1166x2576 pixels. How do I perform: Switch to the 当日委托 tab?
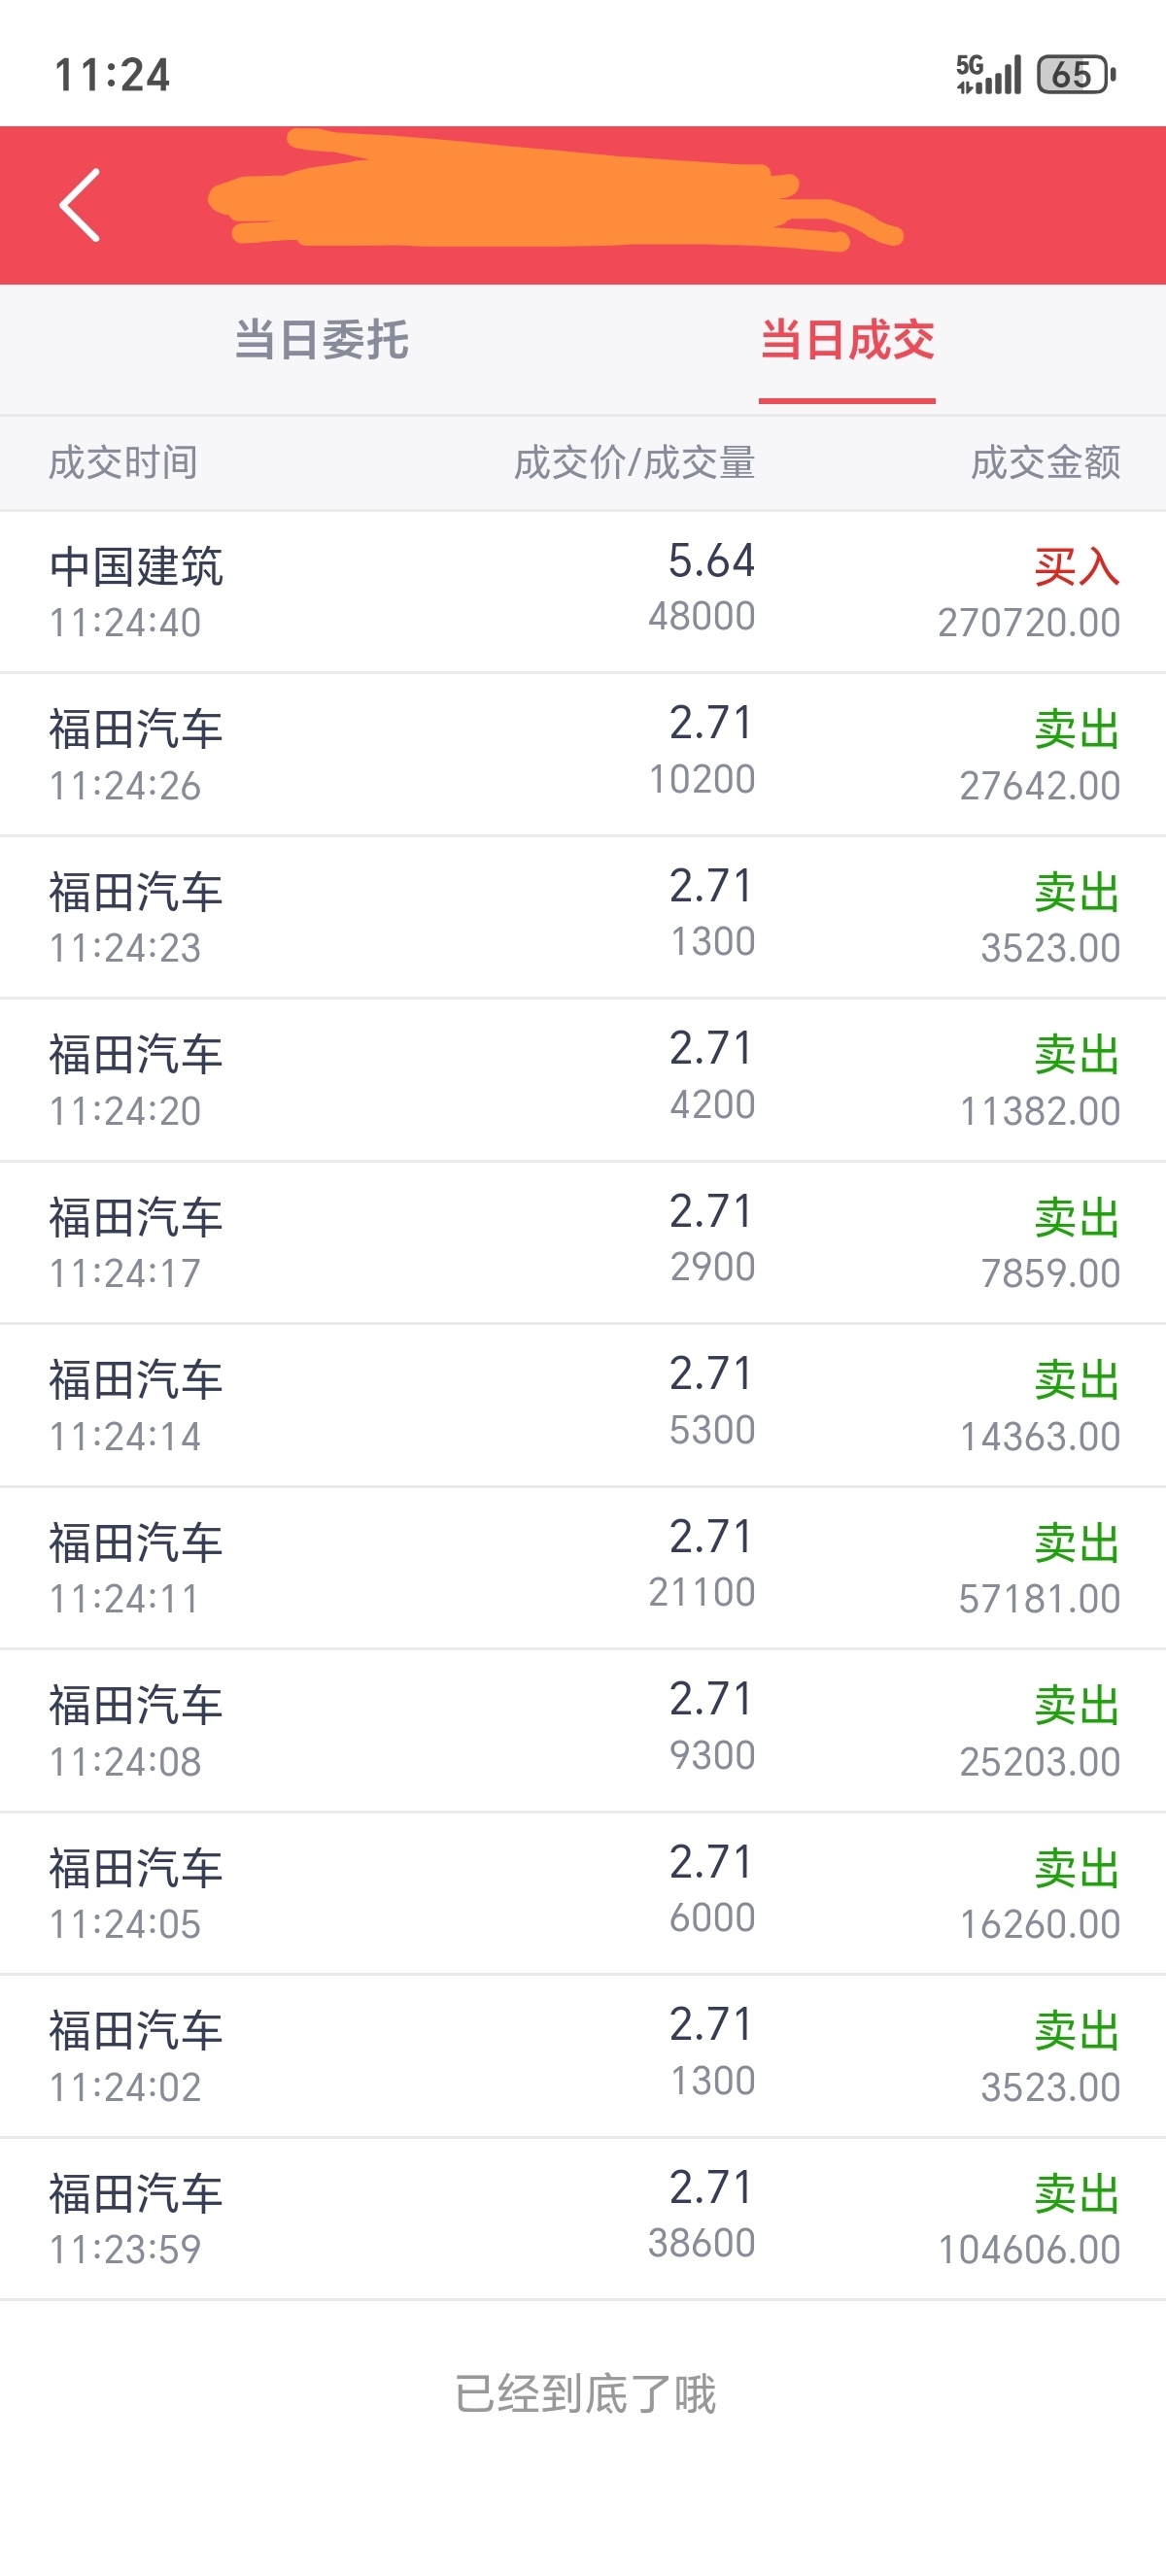coord(321,340)
